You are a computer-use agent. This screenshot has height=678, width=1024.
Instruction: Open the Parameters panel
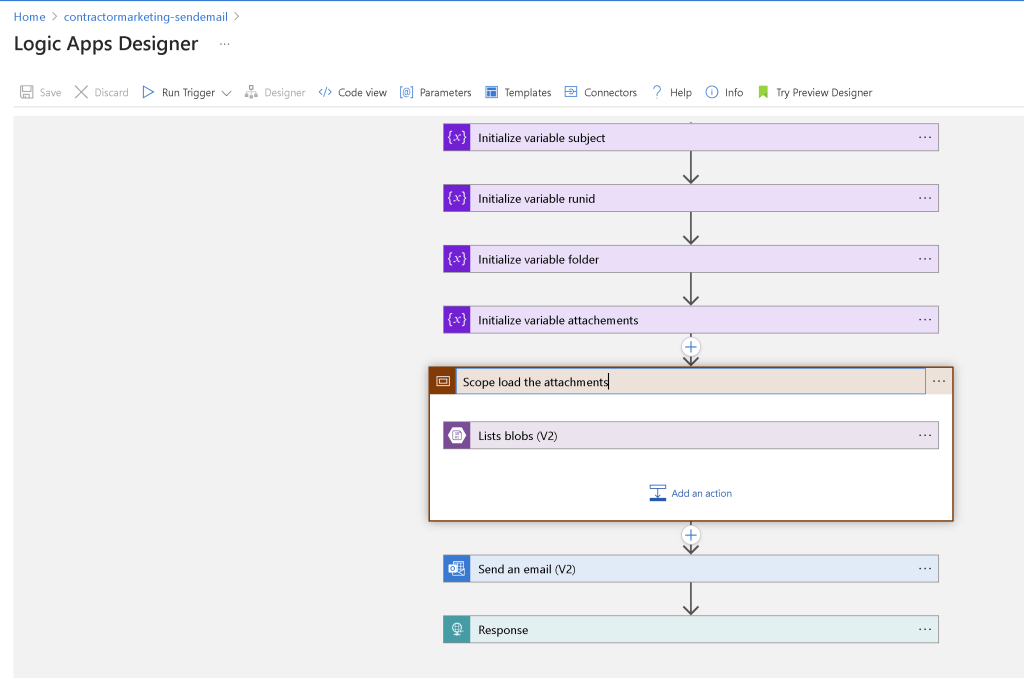pyautogui.click(x=436, y=92)
